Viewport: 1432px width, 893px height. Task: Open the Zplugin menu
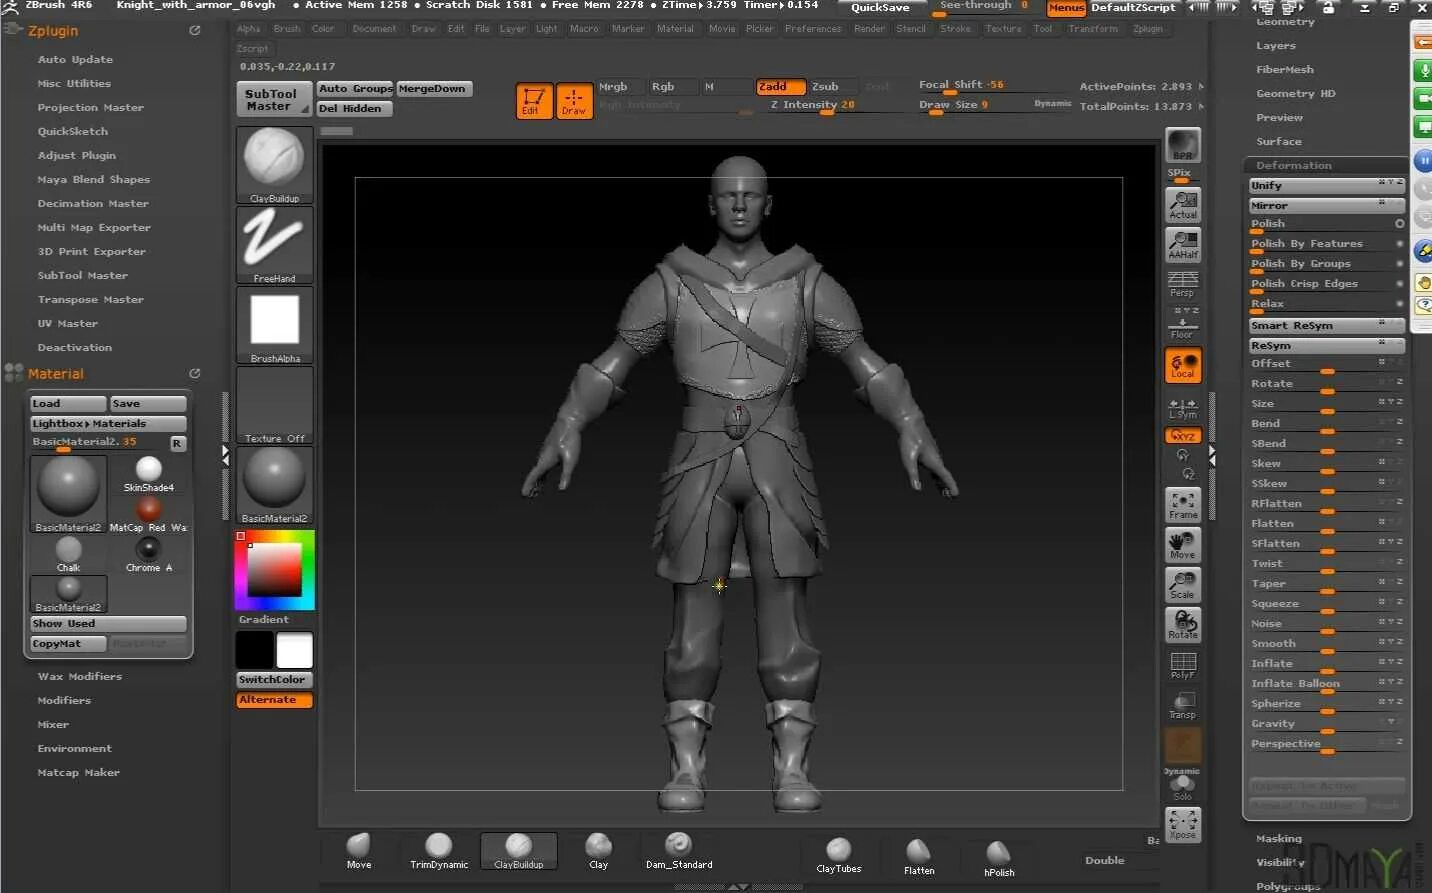[x=1148, y=29]
